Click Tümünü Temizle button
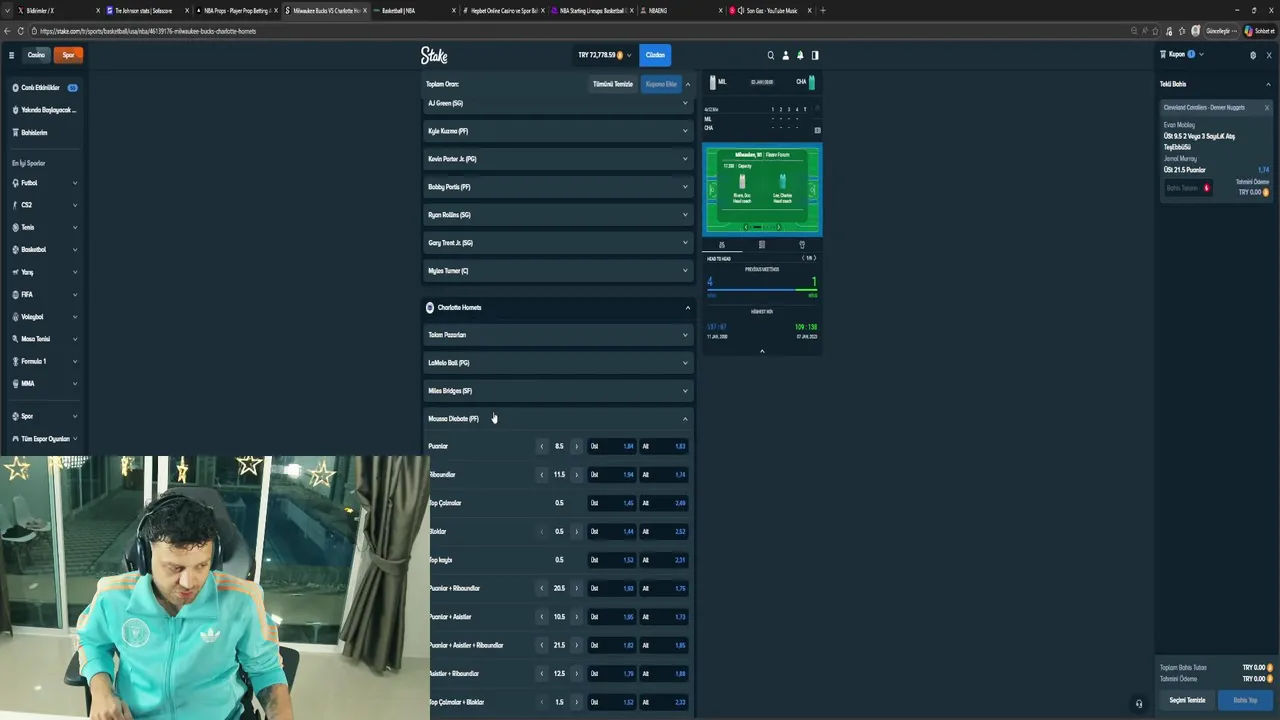This screenshot has height=720, width=1280. tap(613, 84)
